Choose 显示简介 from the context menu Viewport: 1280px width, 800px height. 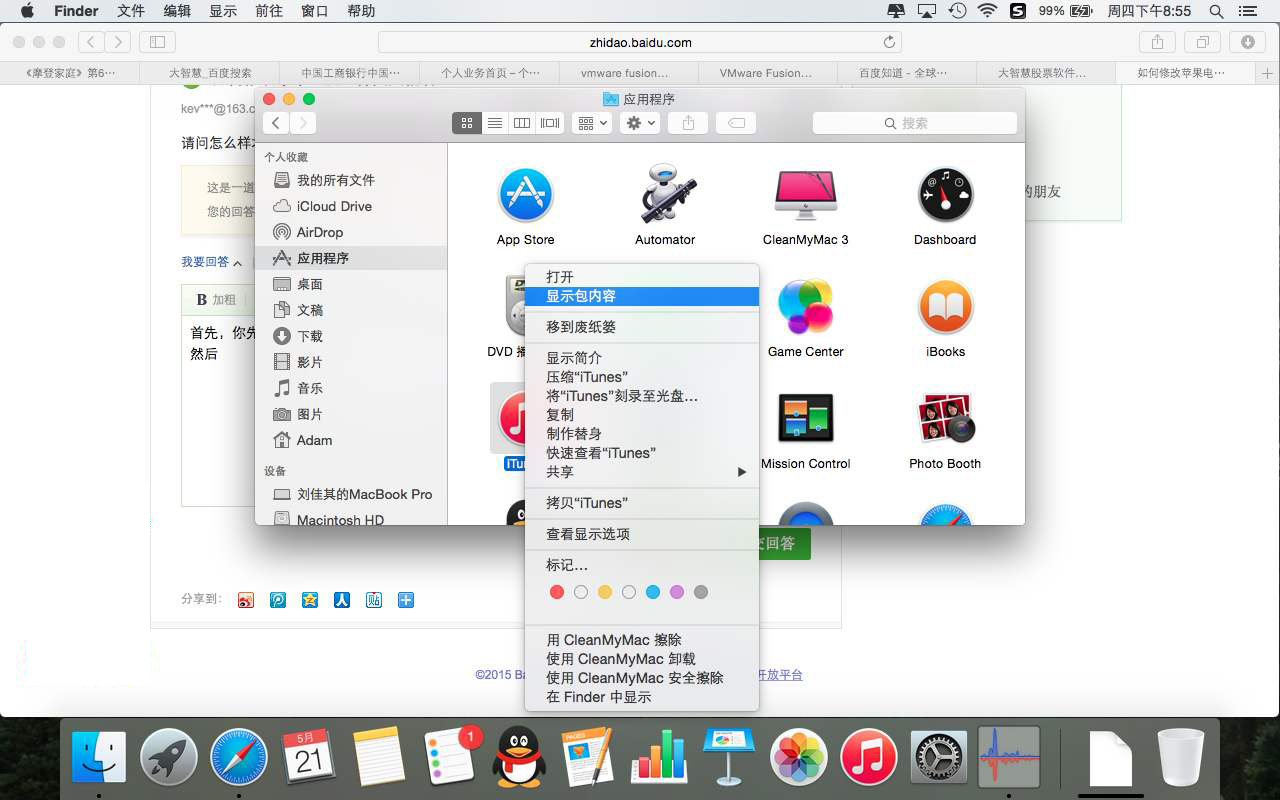[x=642, y=358]
